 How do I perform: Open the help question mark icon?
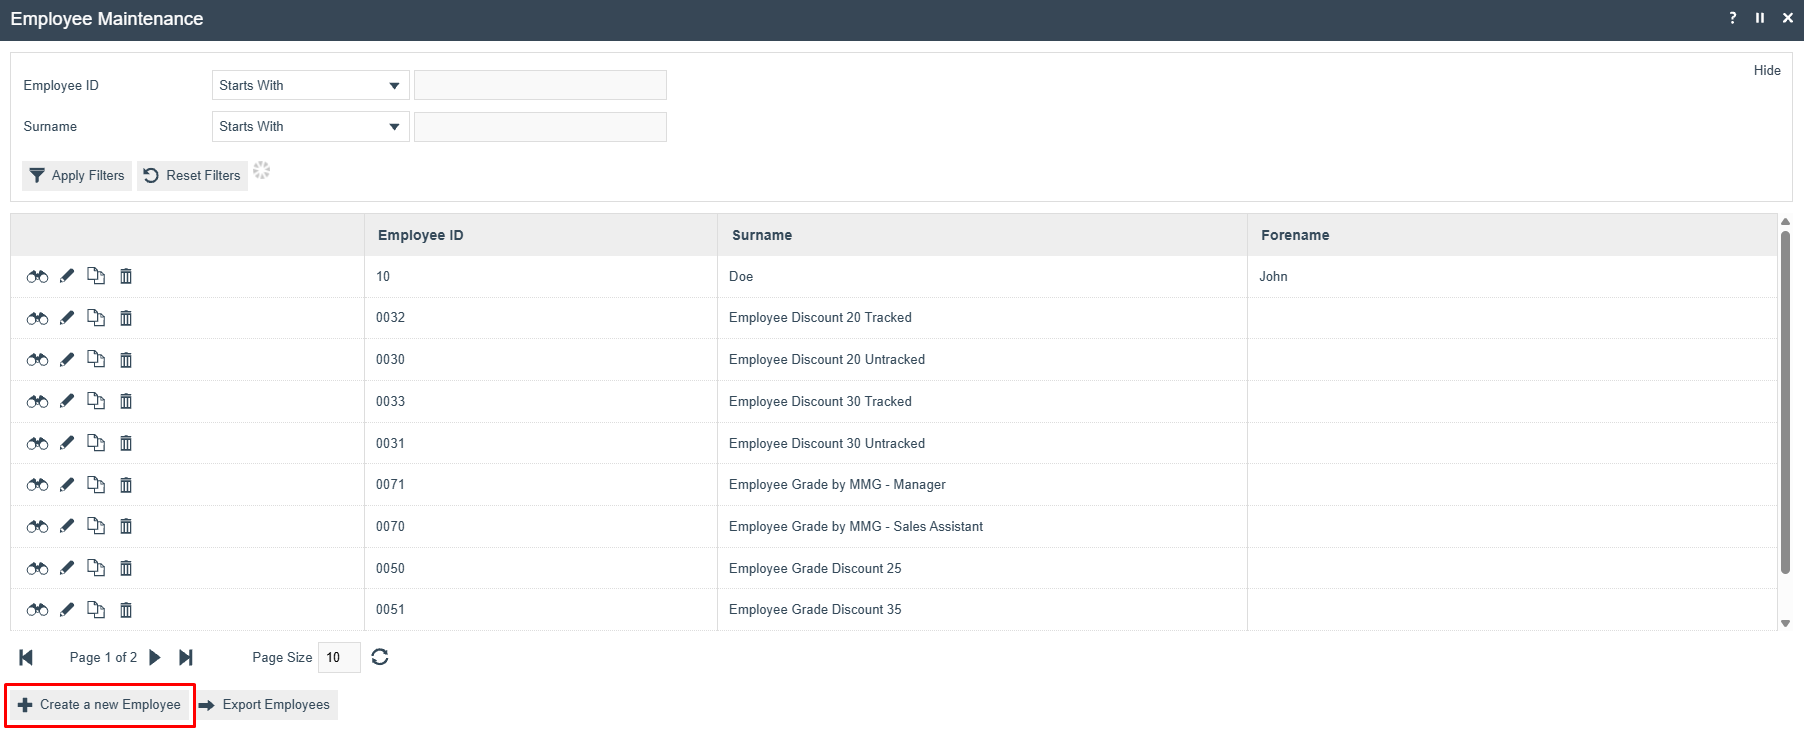[1733, 18]
